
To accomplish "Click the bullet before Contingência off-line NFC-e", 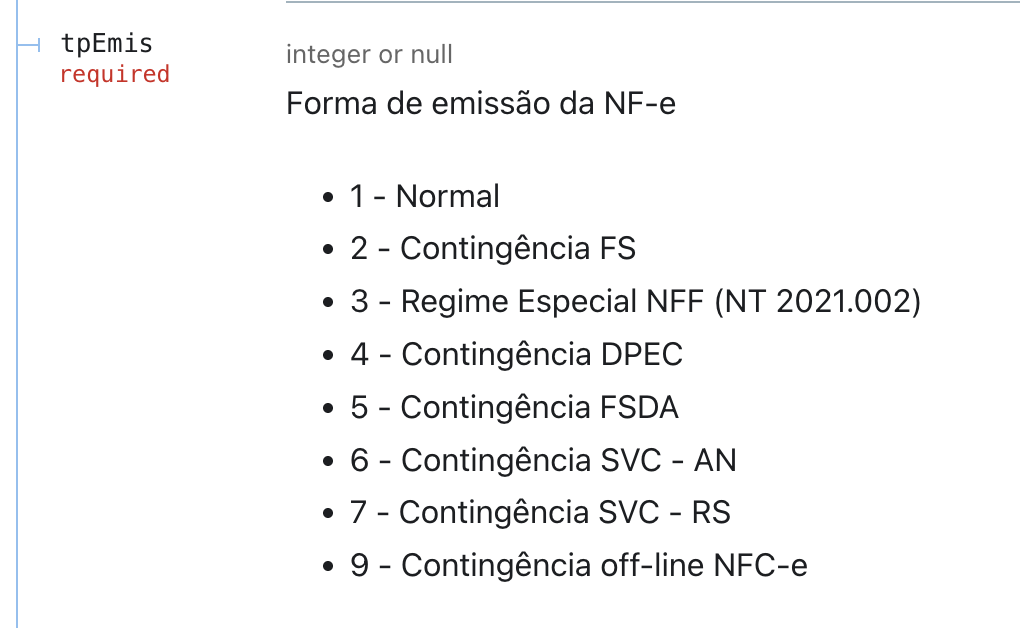I will (328, 566).
